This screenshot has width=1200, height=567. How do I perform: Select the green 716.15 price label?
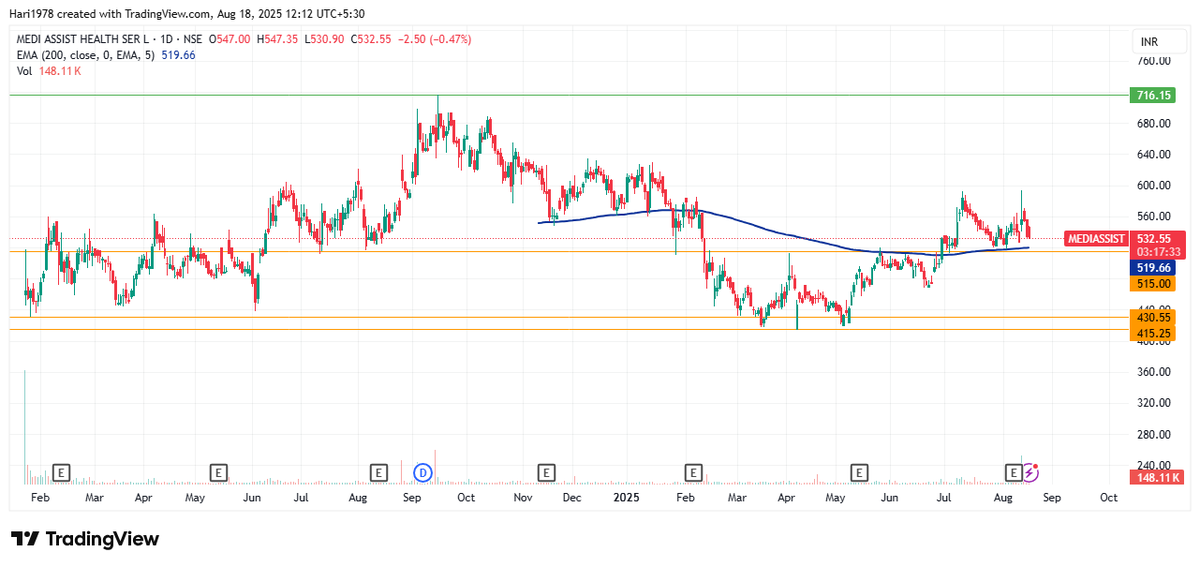point(1153,95)
